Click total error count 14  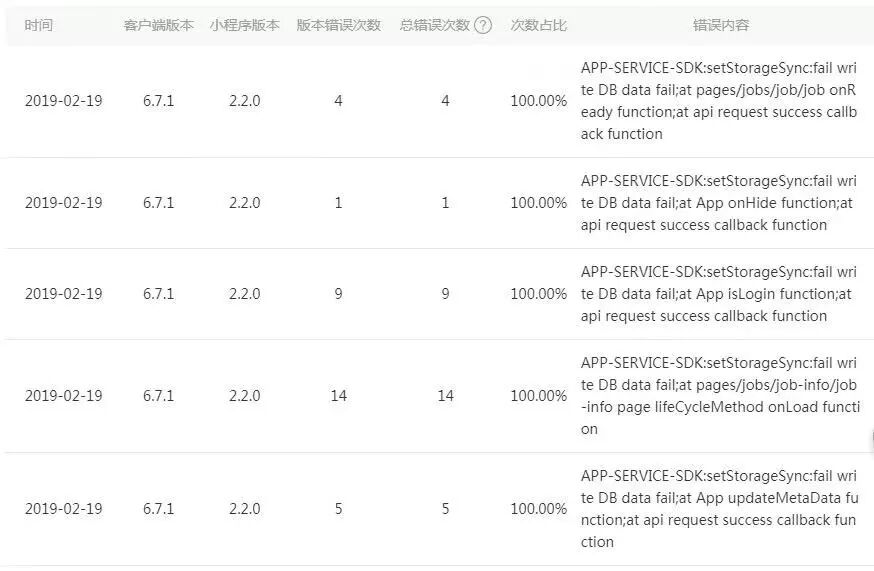[445, 396]
